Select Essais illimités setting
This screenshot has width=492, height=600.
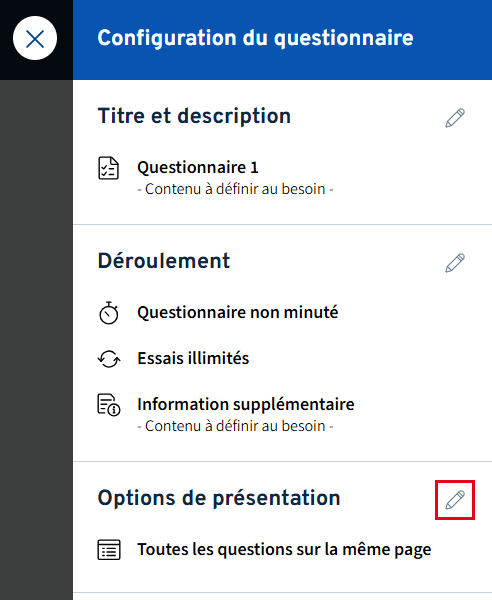click(x=193, y=359)
